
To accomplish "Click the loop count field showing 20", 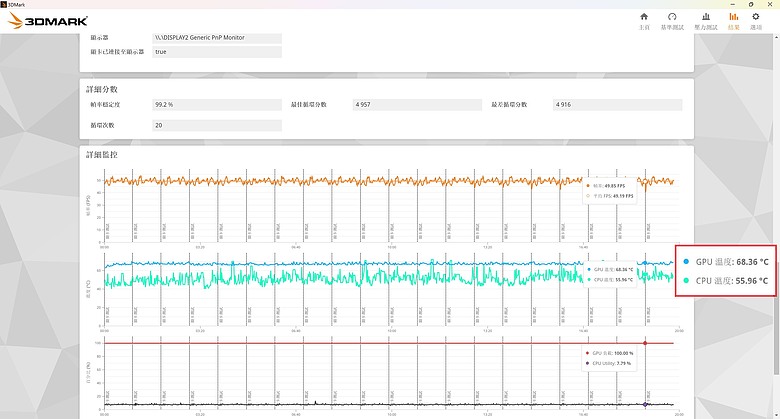I will pyautogui.click(x=217, y=125).
